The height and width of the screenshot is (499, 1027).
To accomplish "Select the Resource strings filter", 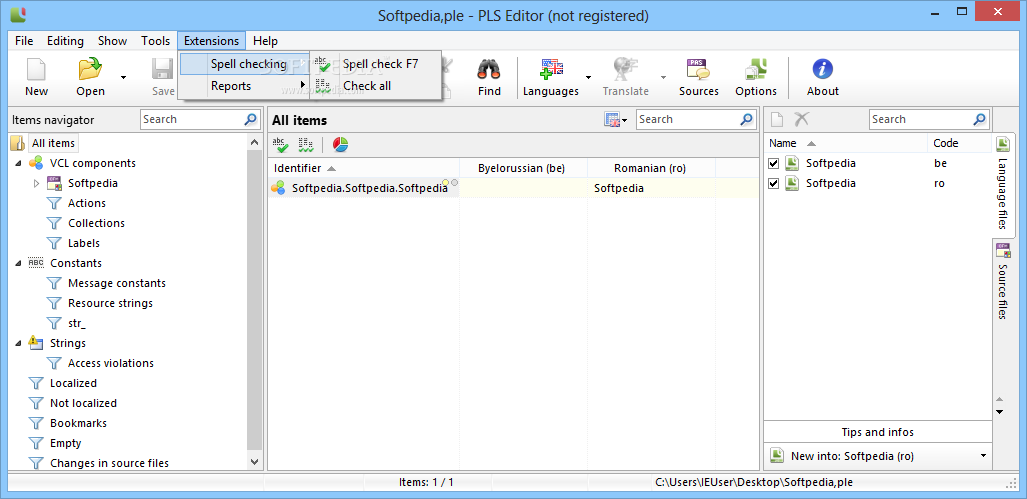I will [x=110, y=303].
